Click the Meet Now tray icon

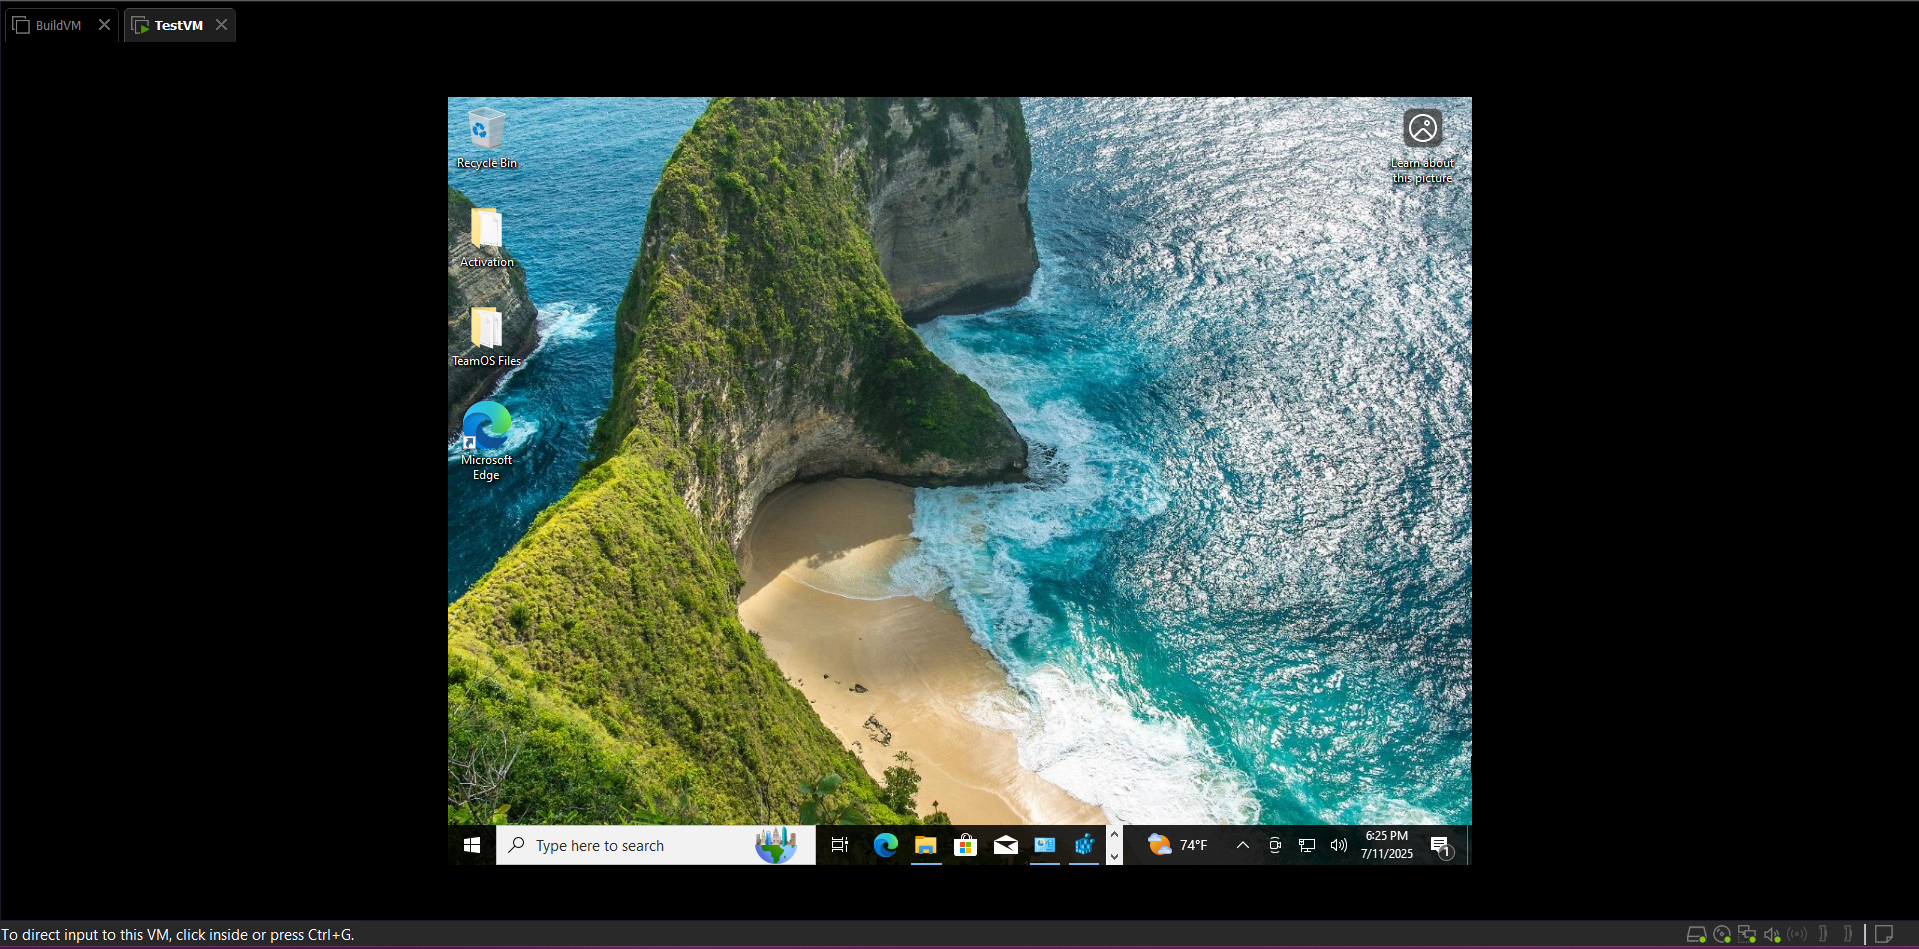[1275, 846]
